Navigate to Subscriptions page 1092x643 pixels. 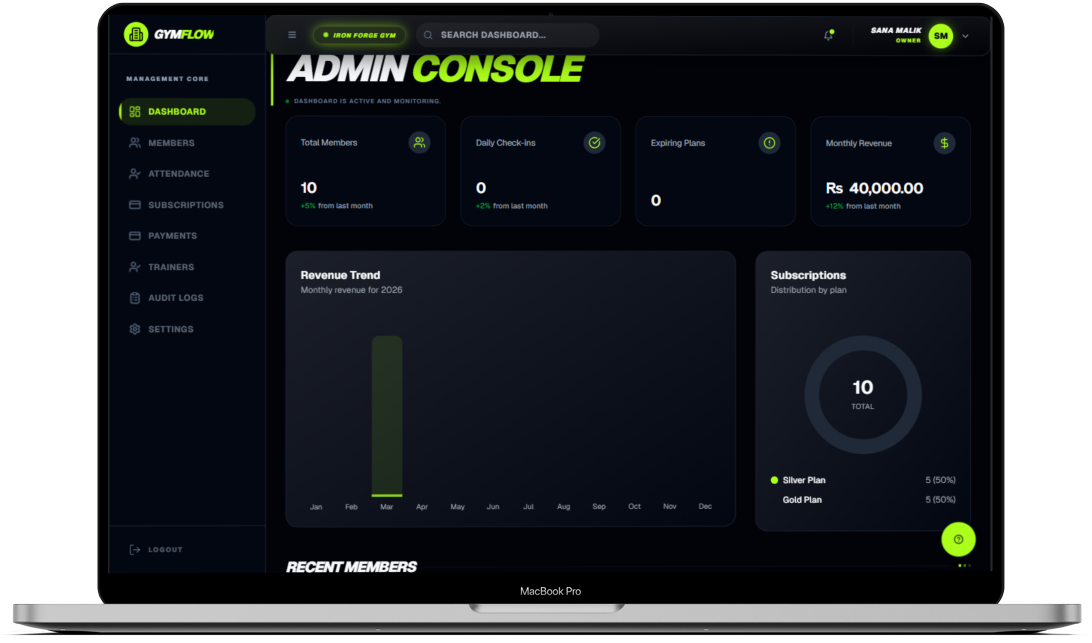click(185, 205)
